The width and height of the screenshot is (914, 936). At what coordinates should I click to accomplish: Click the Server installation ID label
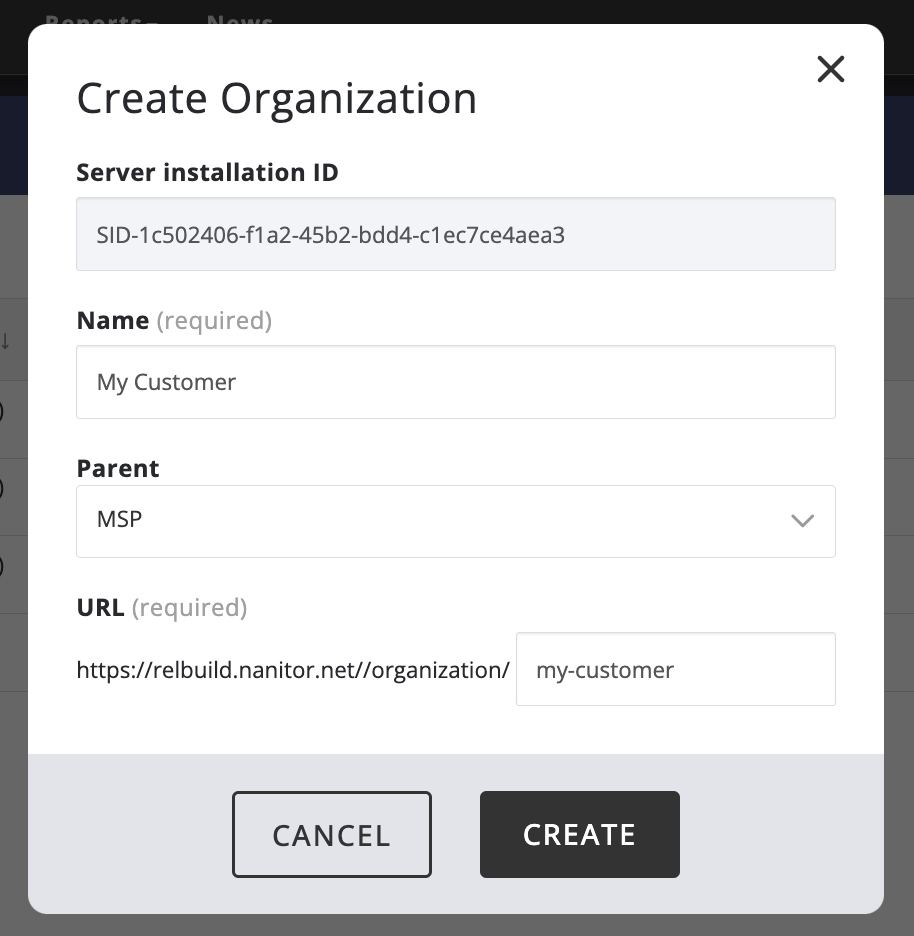pyautogui.click(x=208, y=172)
